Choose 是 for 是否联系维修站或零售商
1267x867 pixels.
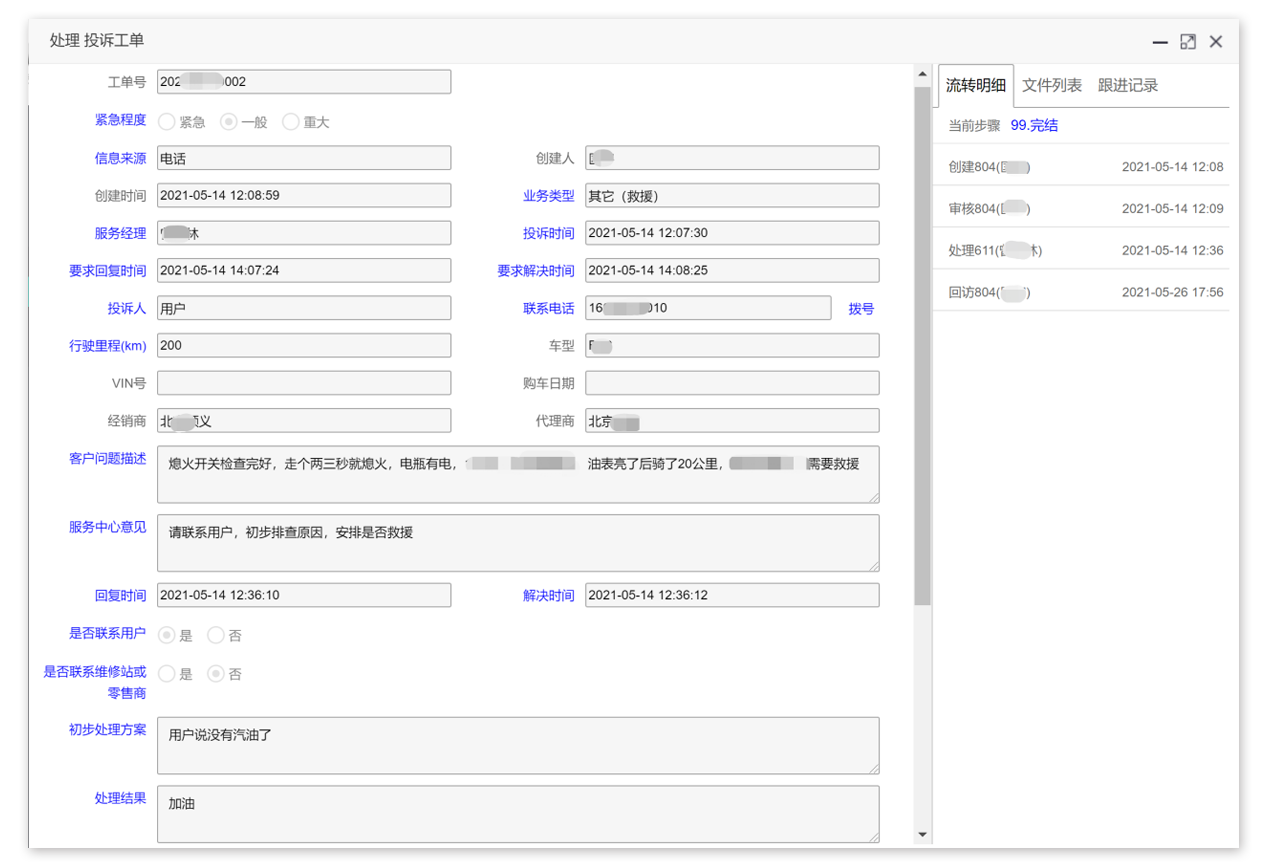coord(167,674)
